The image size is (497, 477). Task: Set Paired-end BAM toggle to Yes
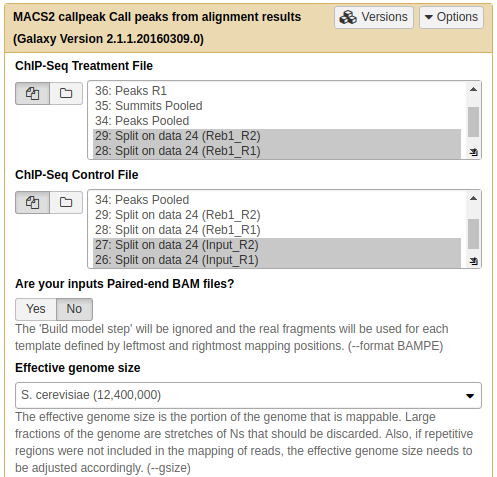pyautogui.click(x=36, y=309)
